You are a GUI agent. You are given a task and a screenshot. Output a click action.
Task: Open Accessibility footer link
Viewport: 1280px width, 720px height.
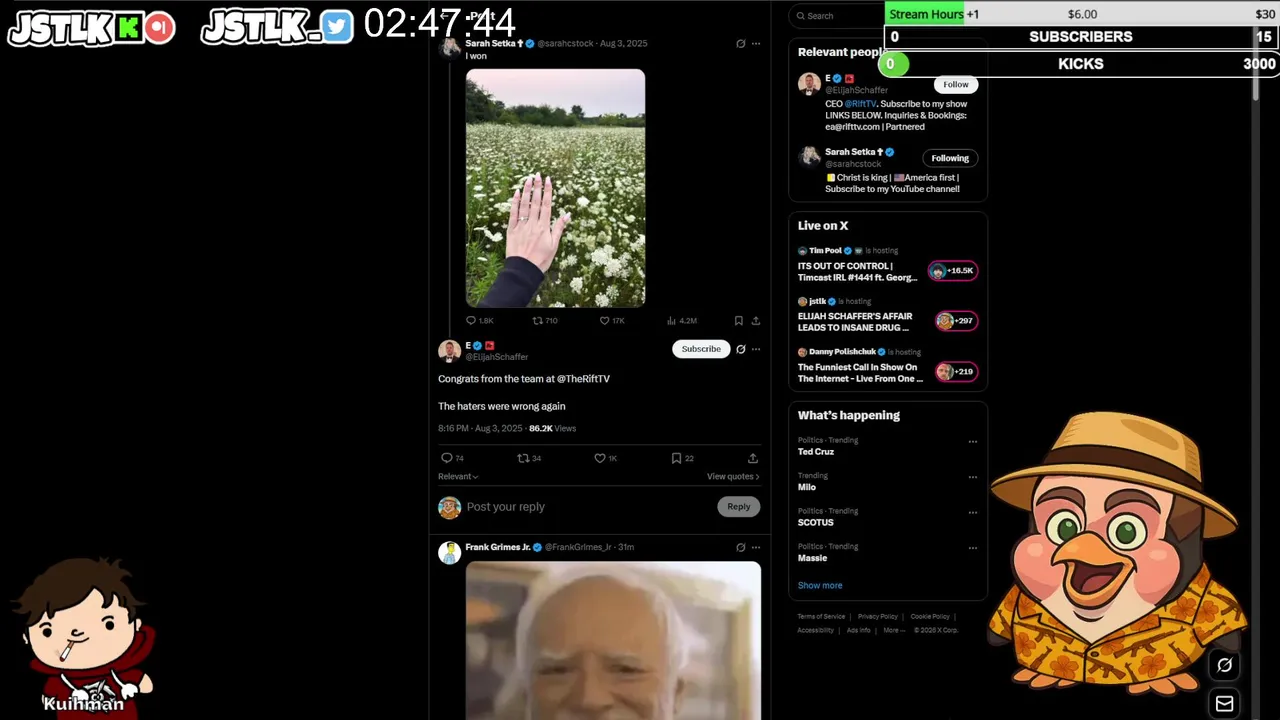(815, 630)
